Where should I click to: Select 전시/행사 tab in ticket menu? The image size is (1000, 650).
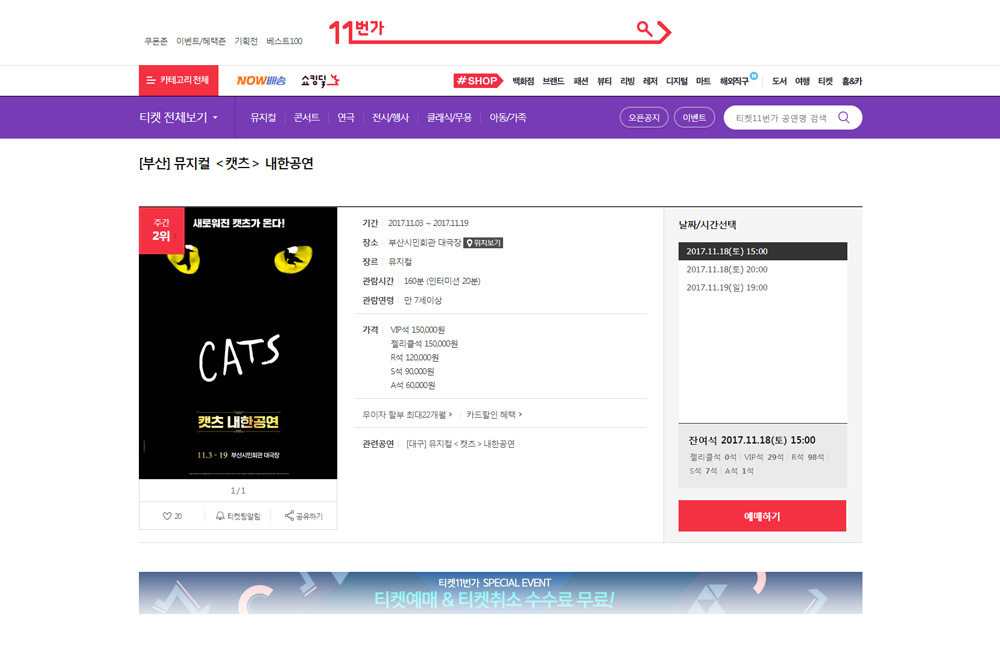[x=390, y=117]
